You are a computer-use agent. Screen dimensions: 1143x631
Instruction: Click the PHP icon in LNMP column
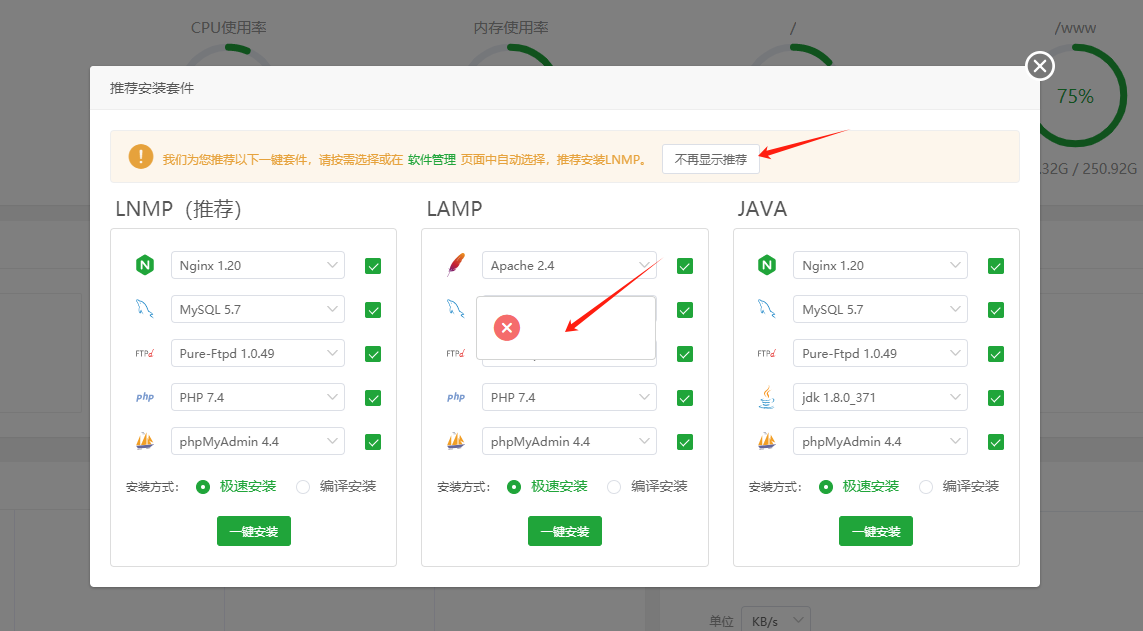pos(145,397)
